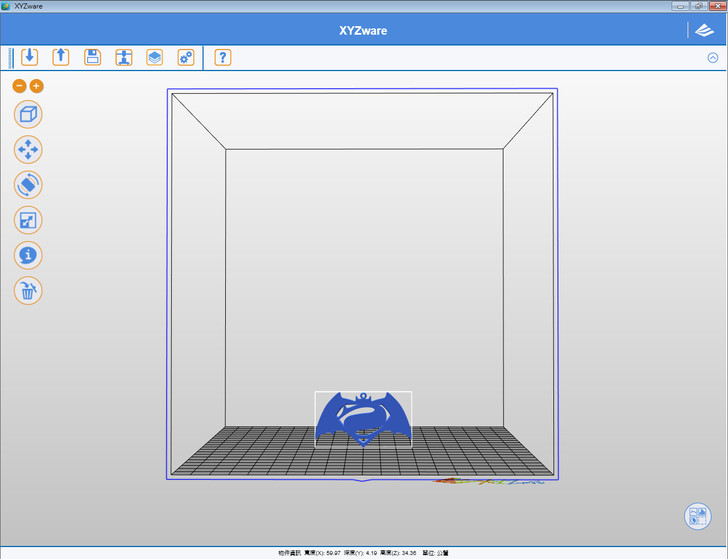Select the Scale resize tool

28,220
